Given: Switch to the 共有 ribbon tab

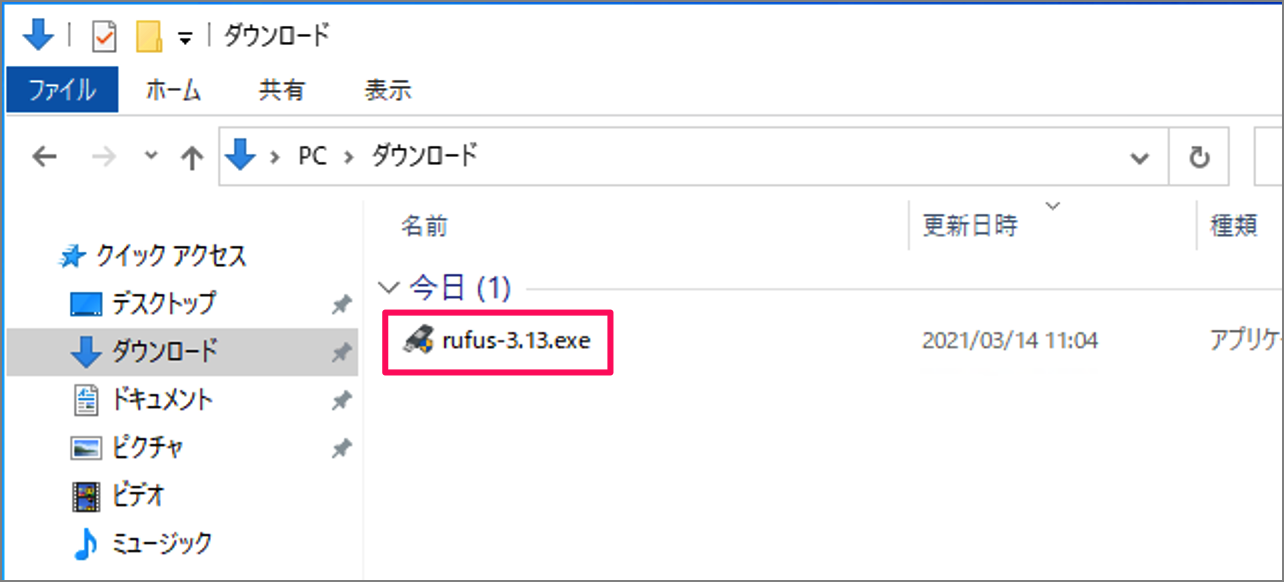Looking at the screenshot, I should [281, 90].
